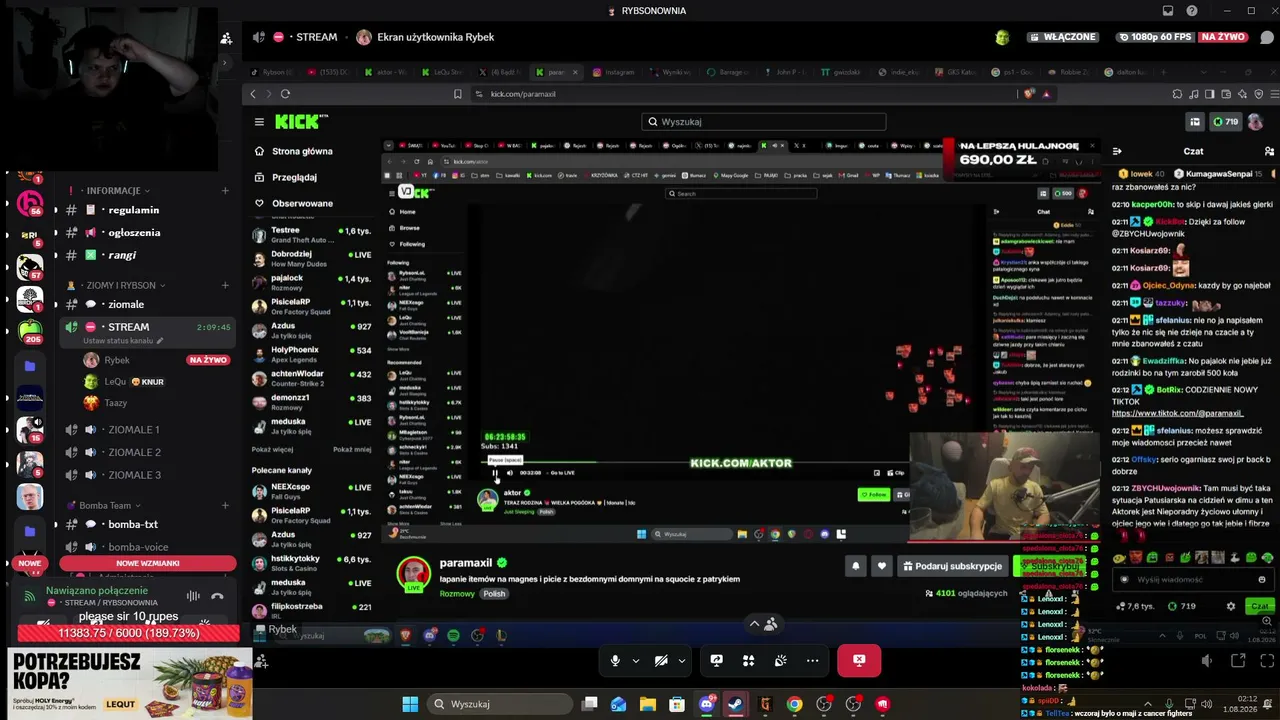Open Steam from the Windows taskbar
This screenshot has width=1280, height=720.
click(x=736, y=704)
